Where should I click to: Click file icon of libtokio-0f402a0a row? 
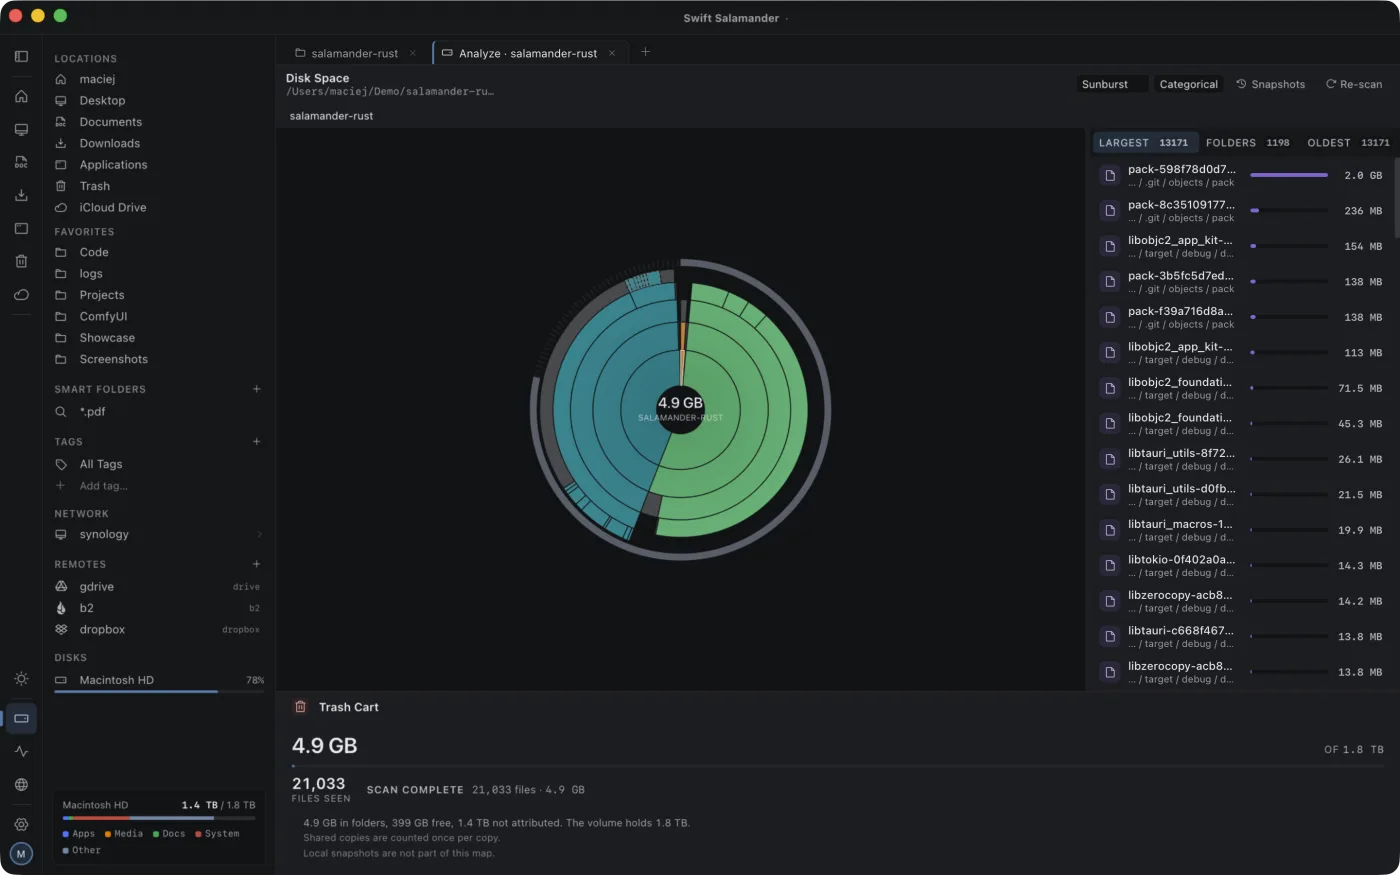coord(1109,566)
